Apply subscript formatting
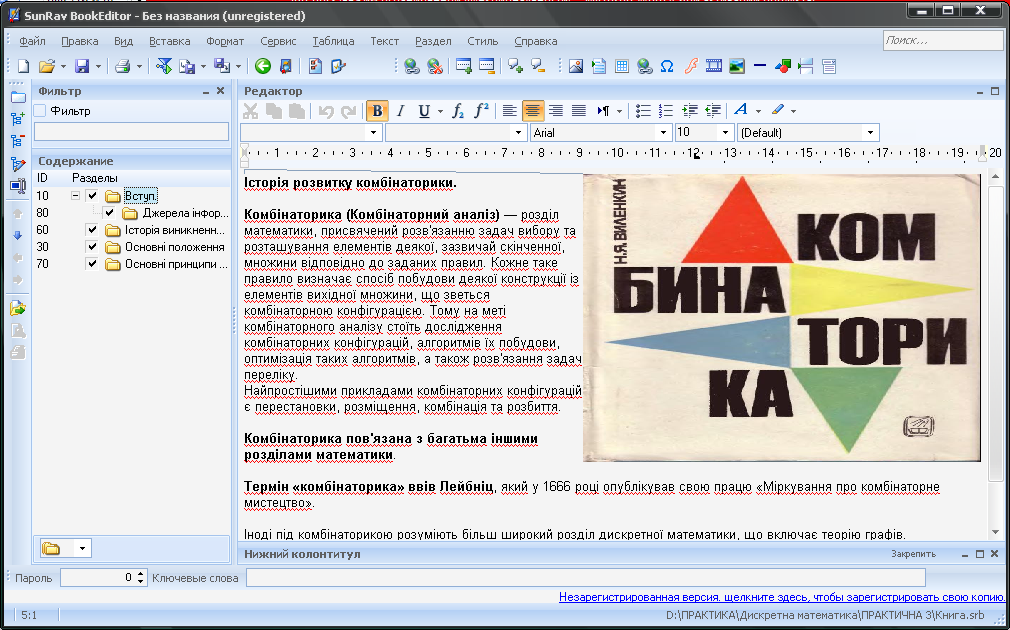 457,111
